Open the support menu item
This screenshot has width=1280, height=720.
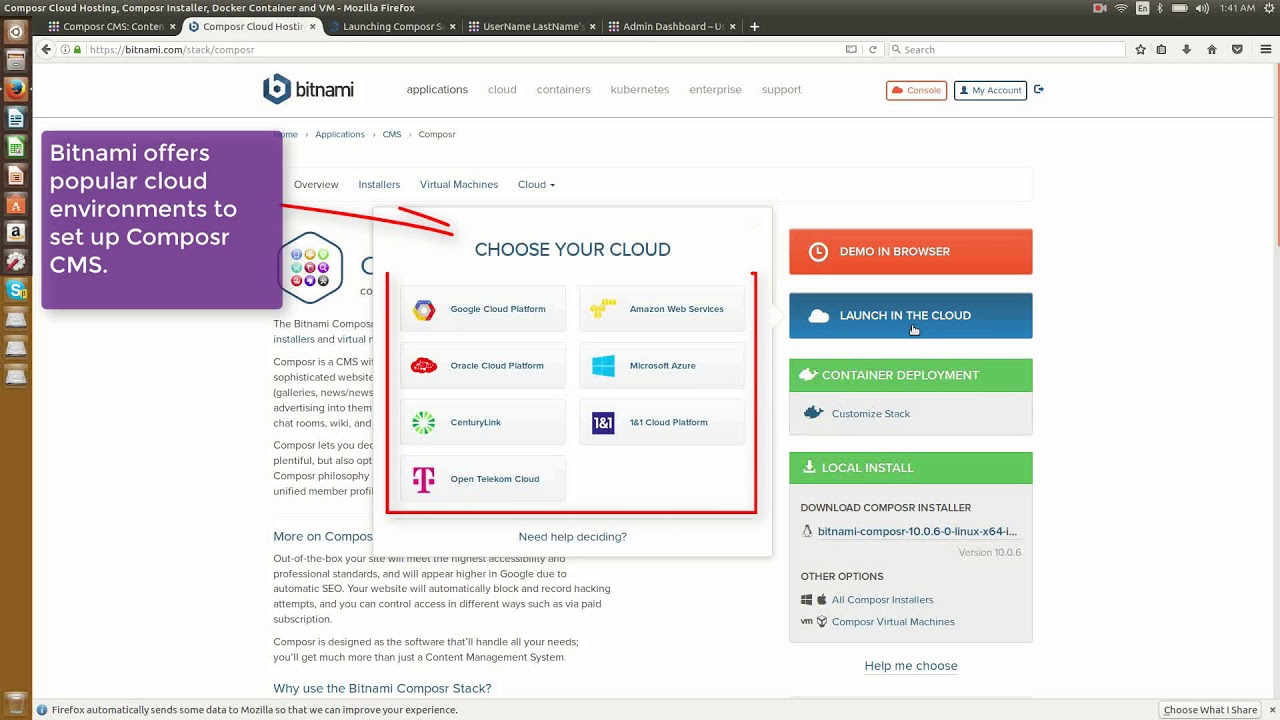click(x=781, y=90)
